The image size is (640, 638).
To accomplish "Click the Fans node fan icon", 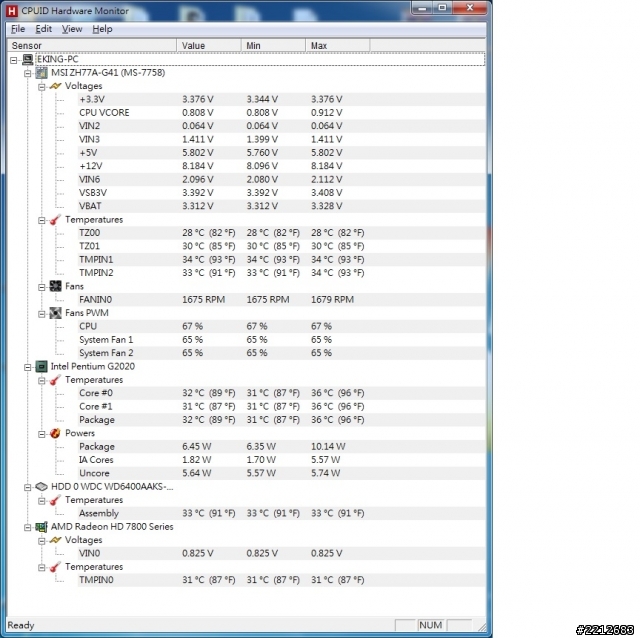I will [x=56, y=286].
